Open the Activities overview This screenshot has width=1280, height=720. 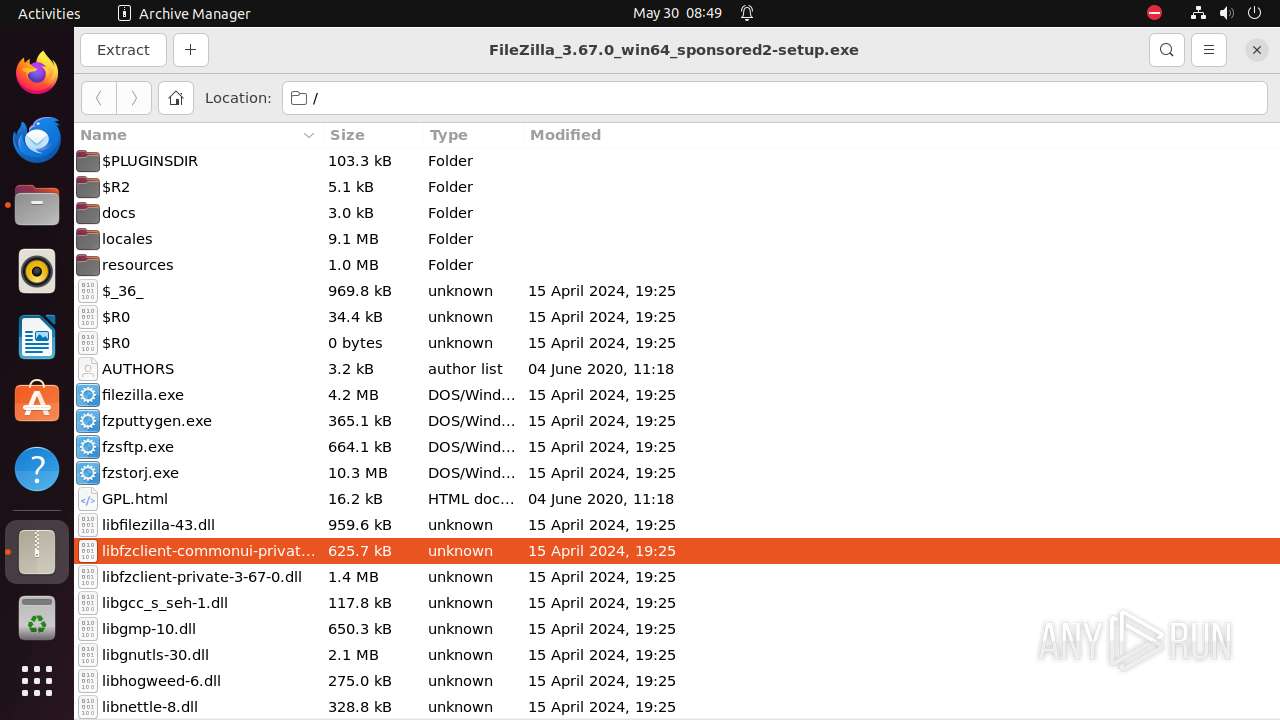[x=49, y=13]
